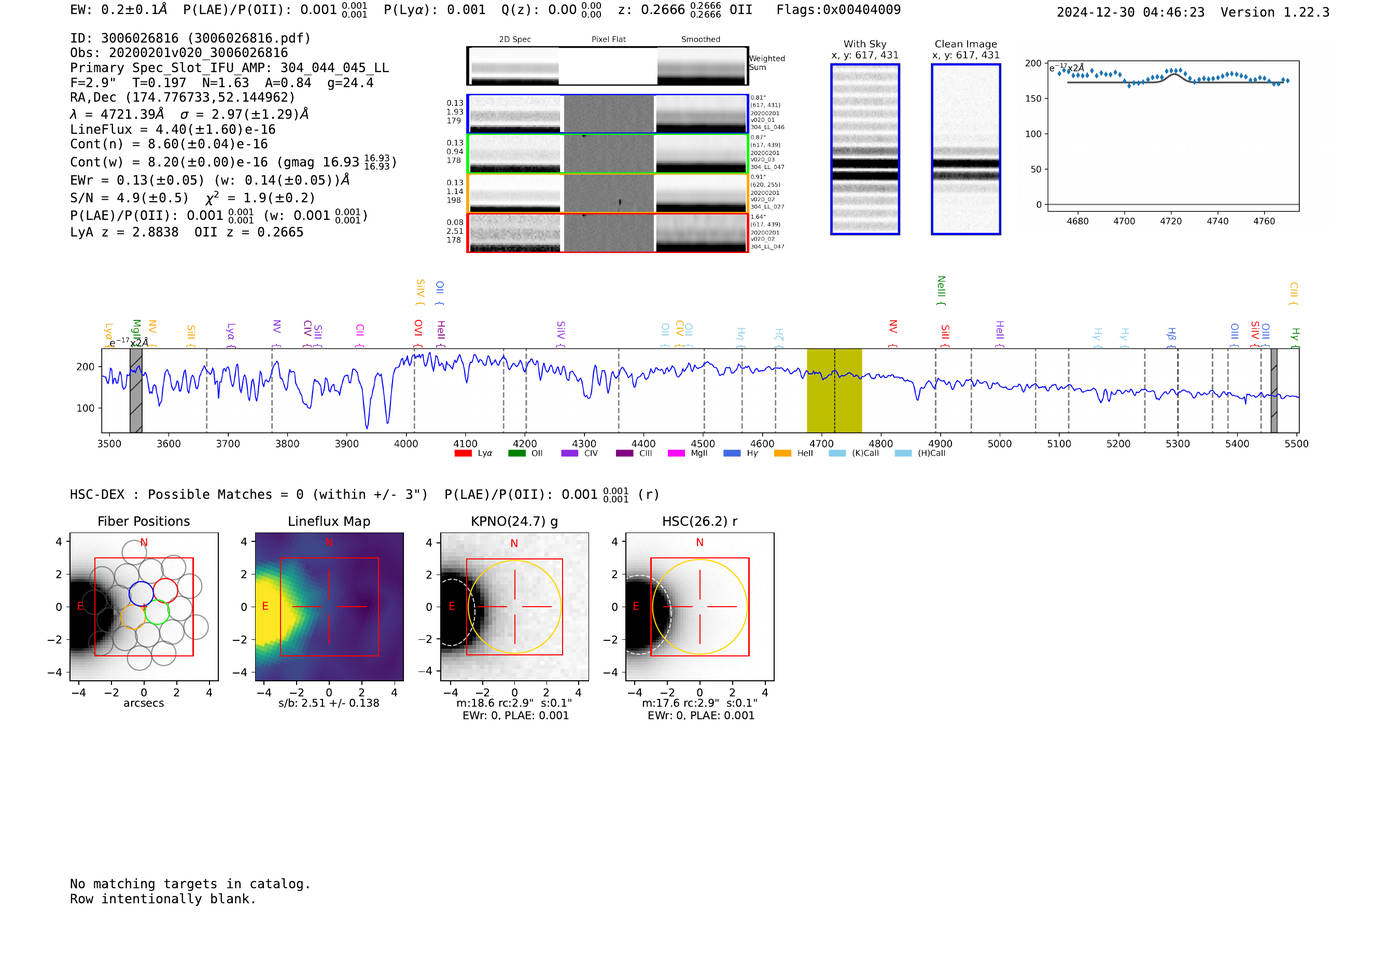Viewport: 1400px width, 953px height.
Task: Select the blue-bordered fiber spectrum row
Action: (607, 114)
